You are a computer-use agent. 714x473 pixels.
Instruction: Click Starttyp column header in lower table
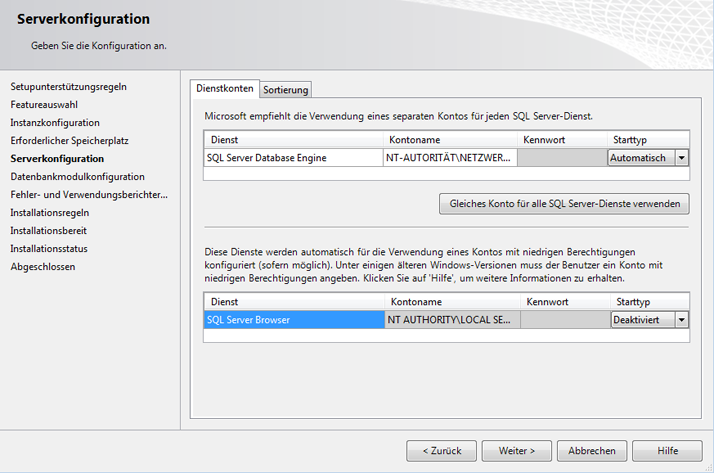coord(650,302)
